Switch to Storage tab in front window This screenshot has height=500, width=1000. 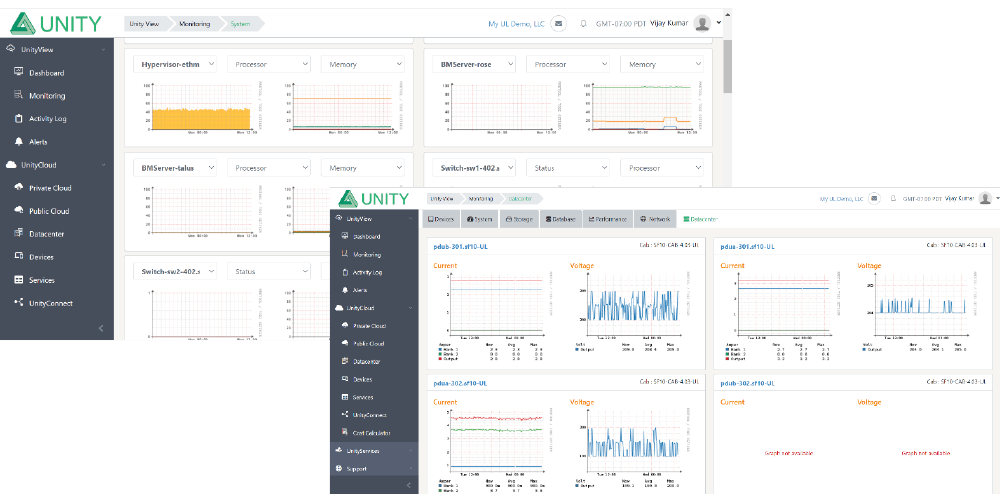click(x=519, y=219)
